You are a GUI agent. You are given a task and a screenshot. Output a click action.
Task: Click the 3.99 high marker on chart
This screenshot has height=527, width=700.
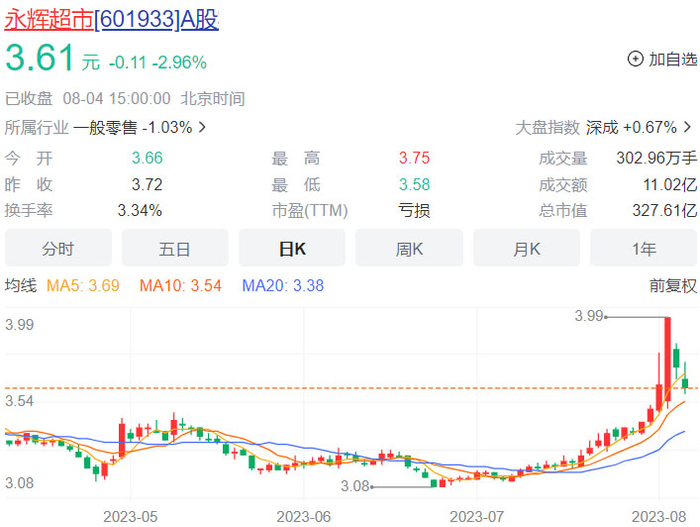pos(589,316)
